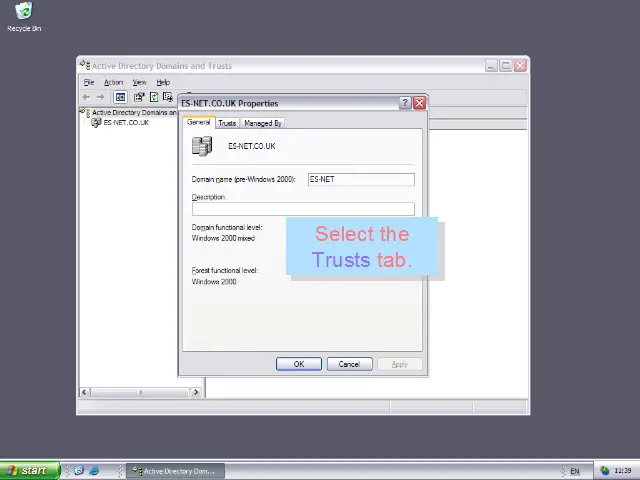The width and height of the screenshot is (640, 480).
Task: Click the Internet Explorer quick launch icon
Action: click(94, 471)
